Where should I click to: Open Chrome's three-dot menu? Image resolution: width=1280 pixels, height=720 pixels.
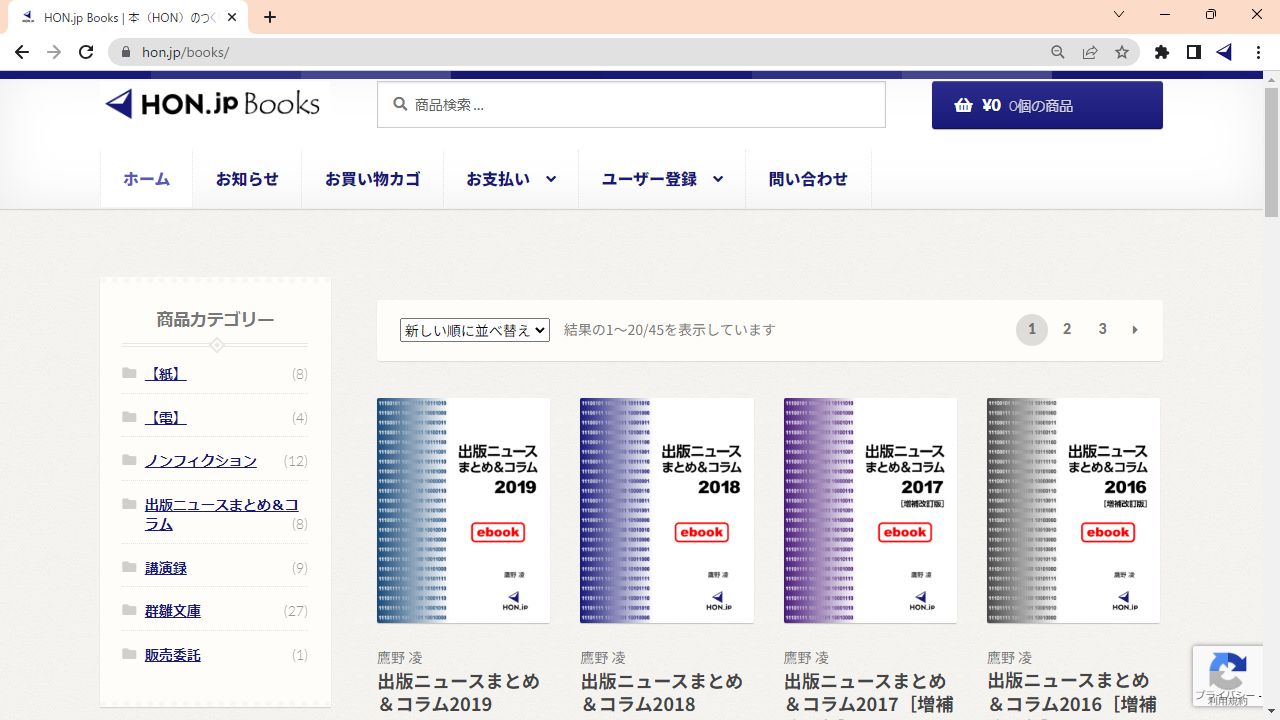pyautogui.click(x=1258, y=52)
